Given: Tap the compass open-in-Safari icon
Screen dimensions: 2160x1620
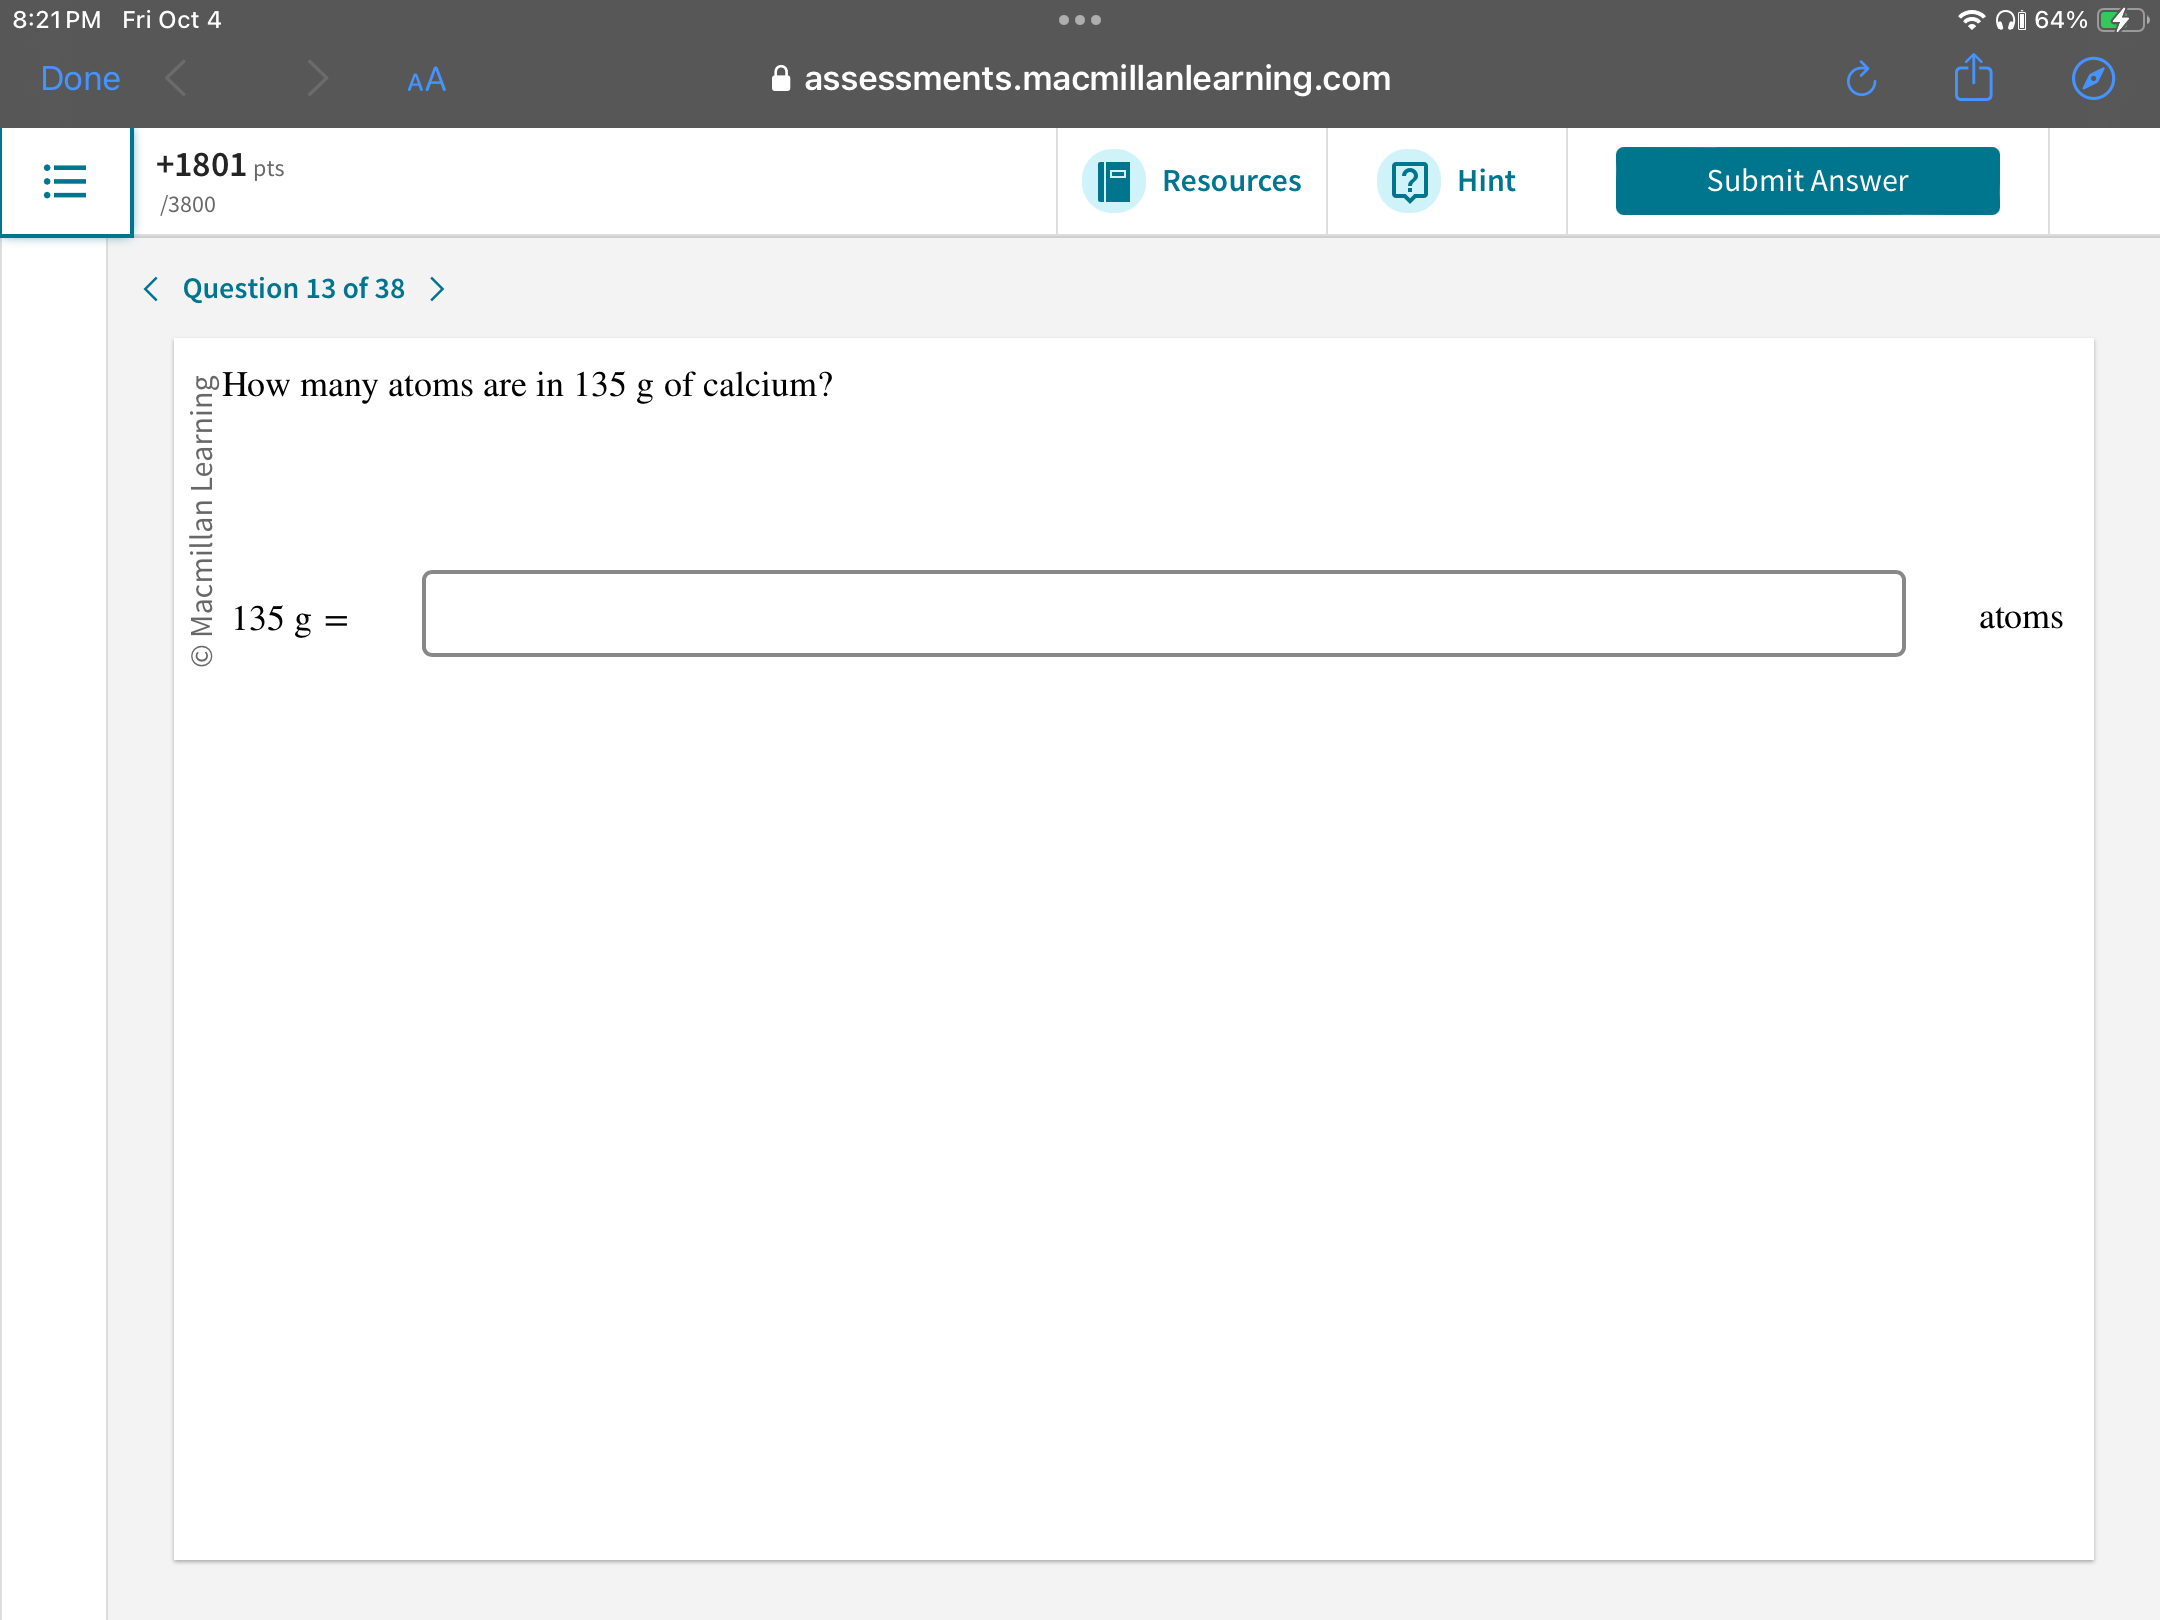Looking at the screenshot, I should coord(2092,79).
